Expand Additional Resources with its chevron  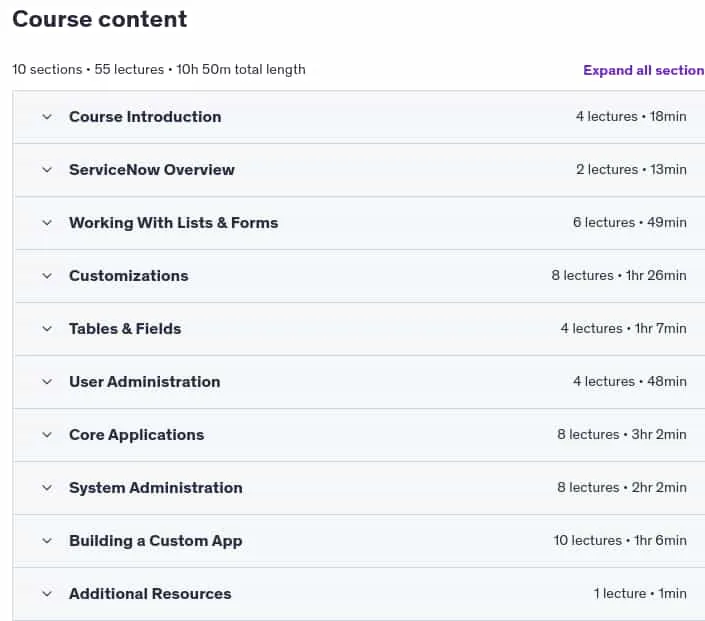[47, 594]
